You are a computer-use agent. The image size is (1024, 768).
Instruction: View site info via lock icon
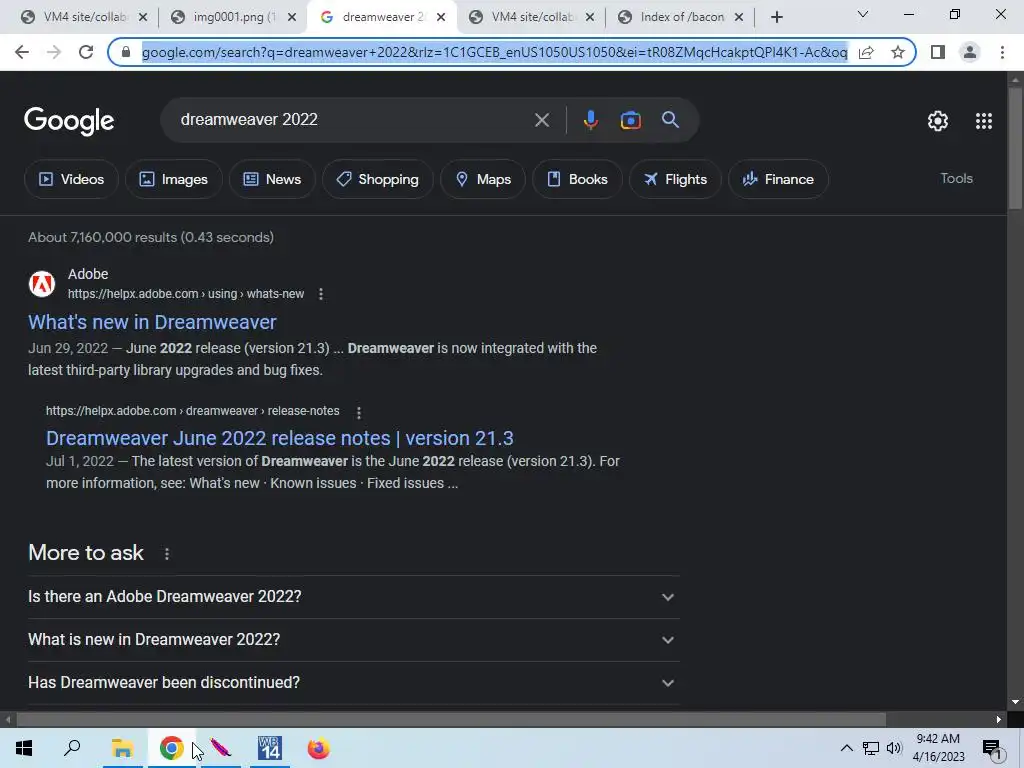(127, 52)
